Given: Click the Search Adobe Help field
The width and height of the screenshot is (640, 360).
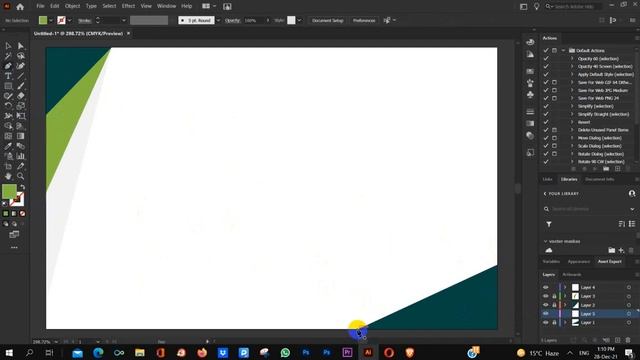Looking at the screenshot, I should tap(578, 7).
